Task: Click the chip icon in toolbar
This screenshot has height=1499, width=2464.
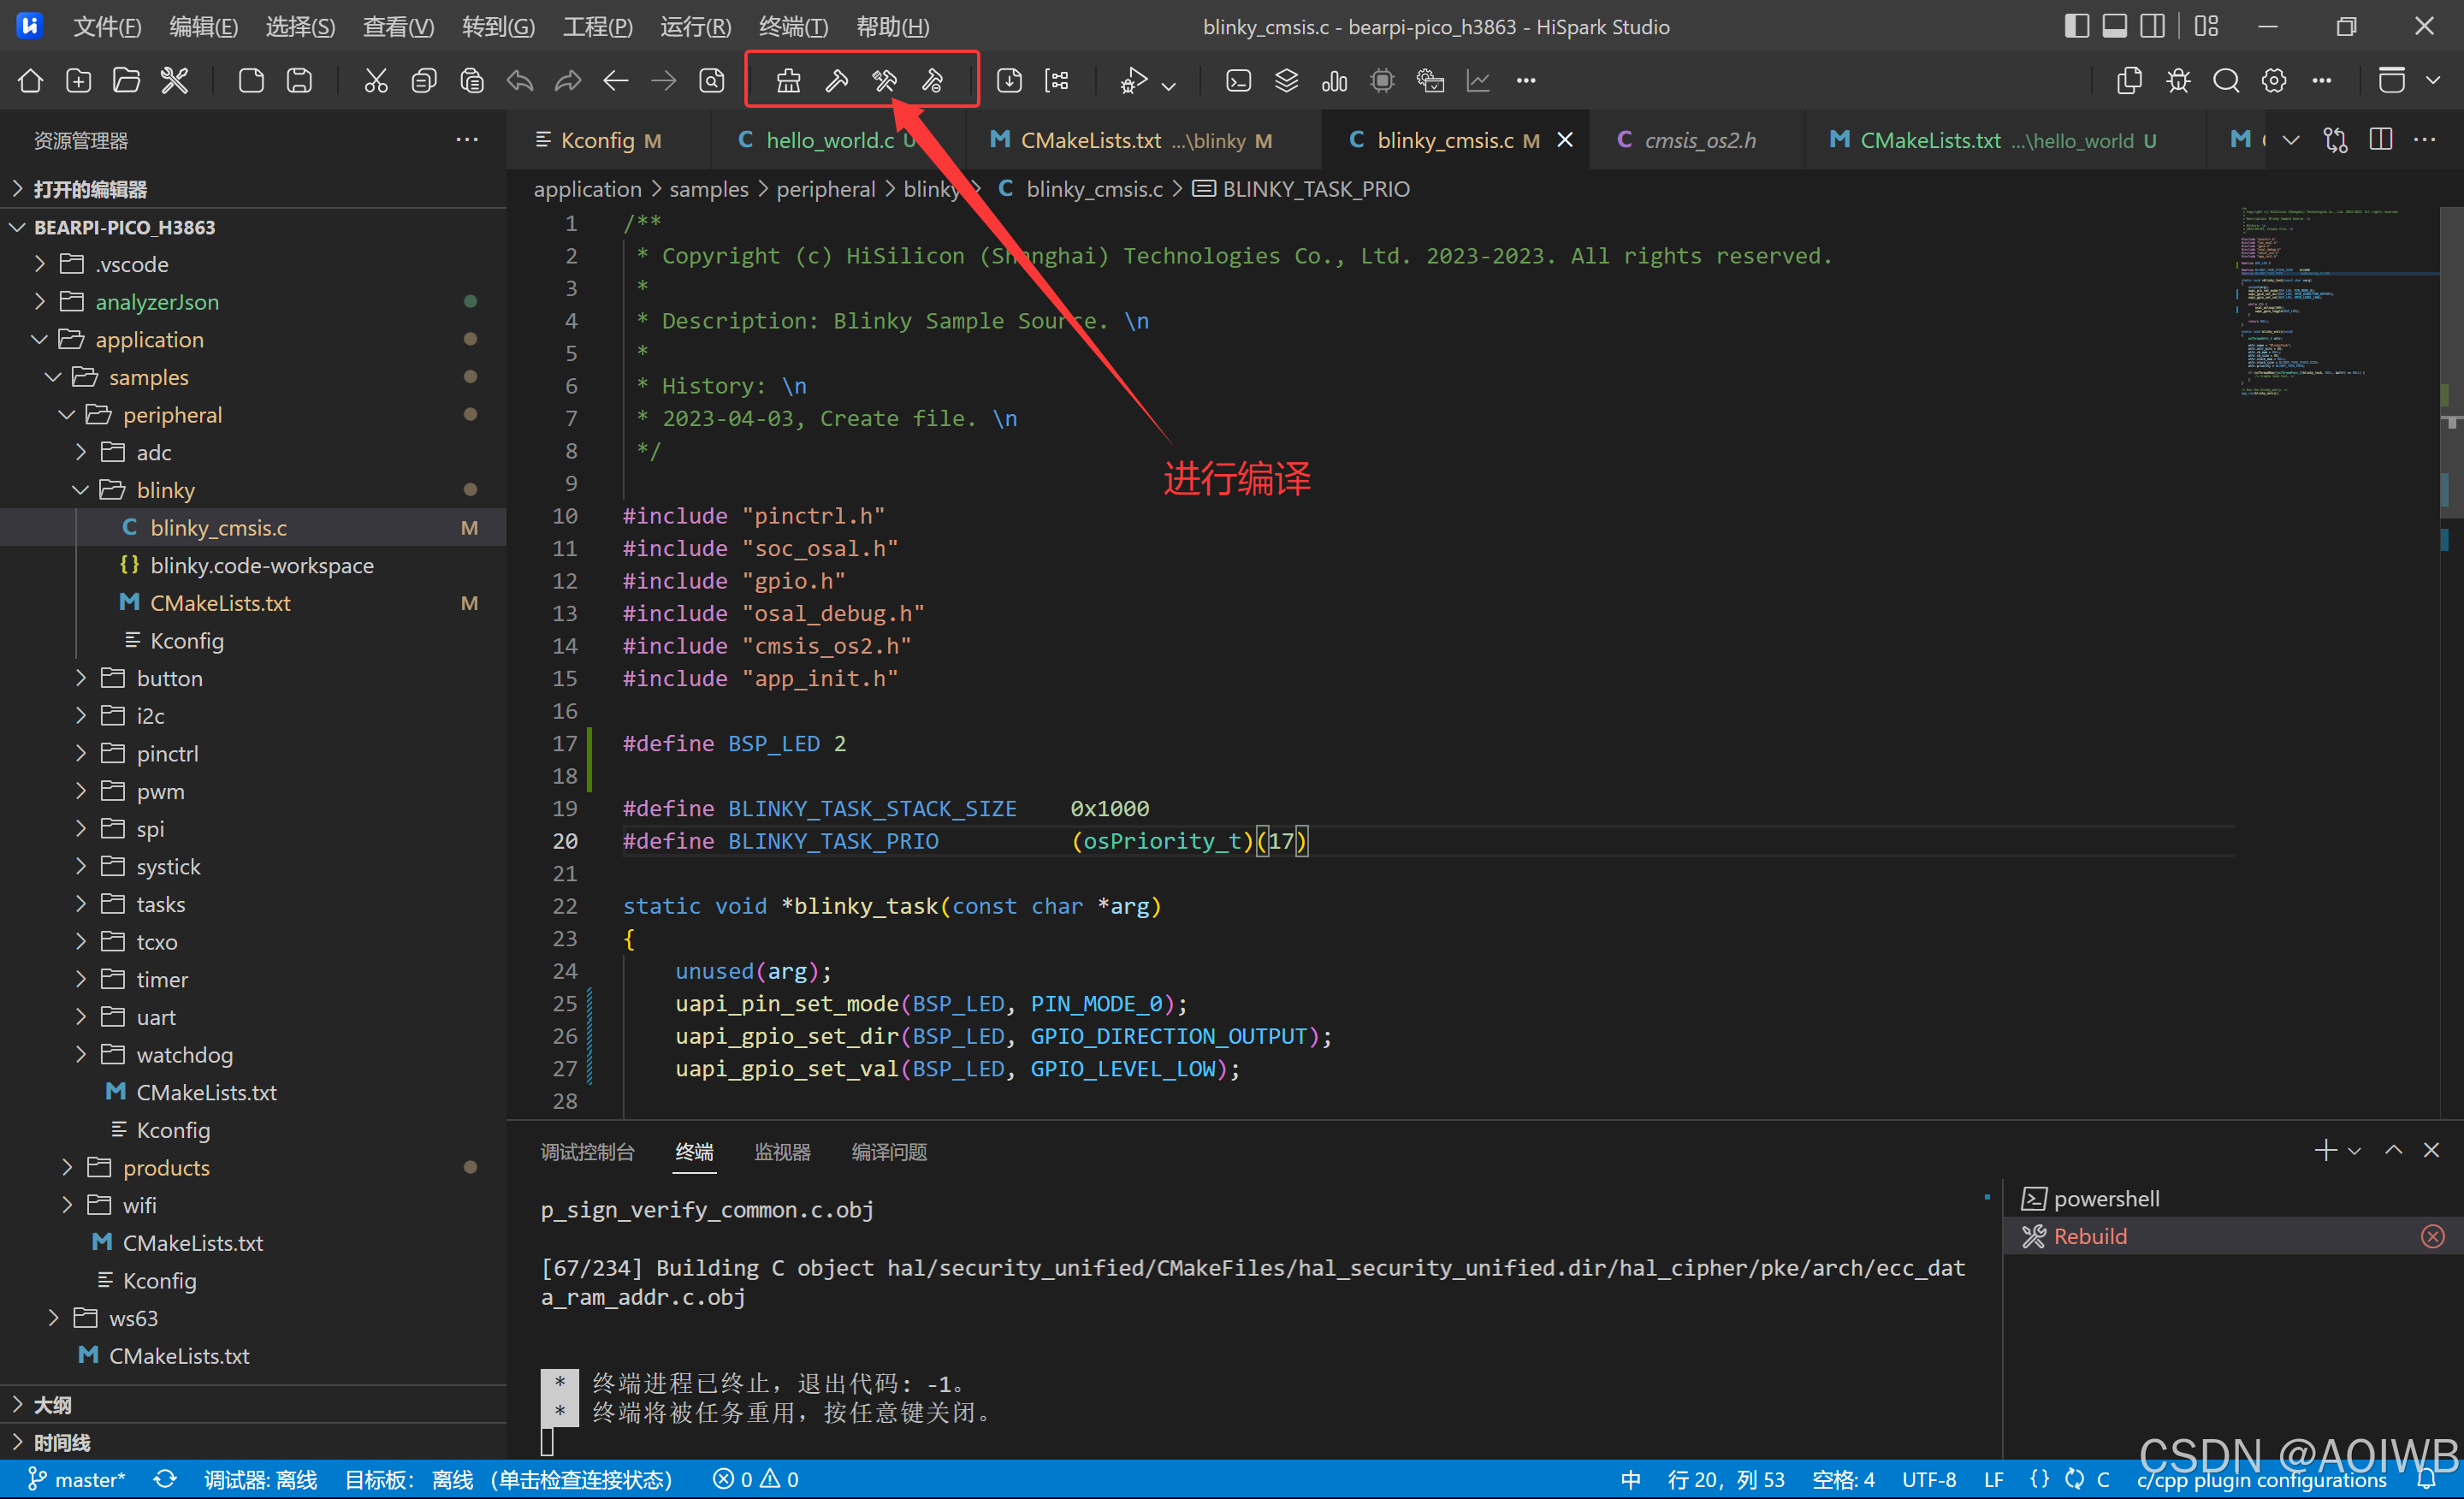Action: click(x=1382, y=81)
